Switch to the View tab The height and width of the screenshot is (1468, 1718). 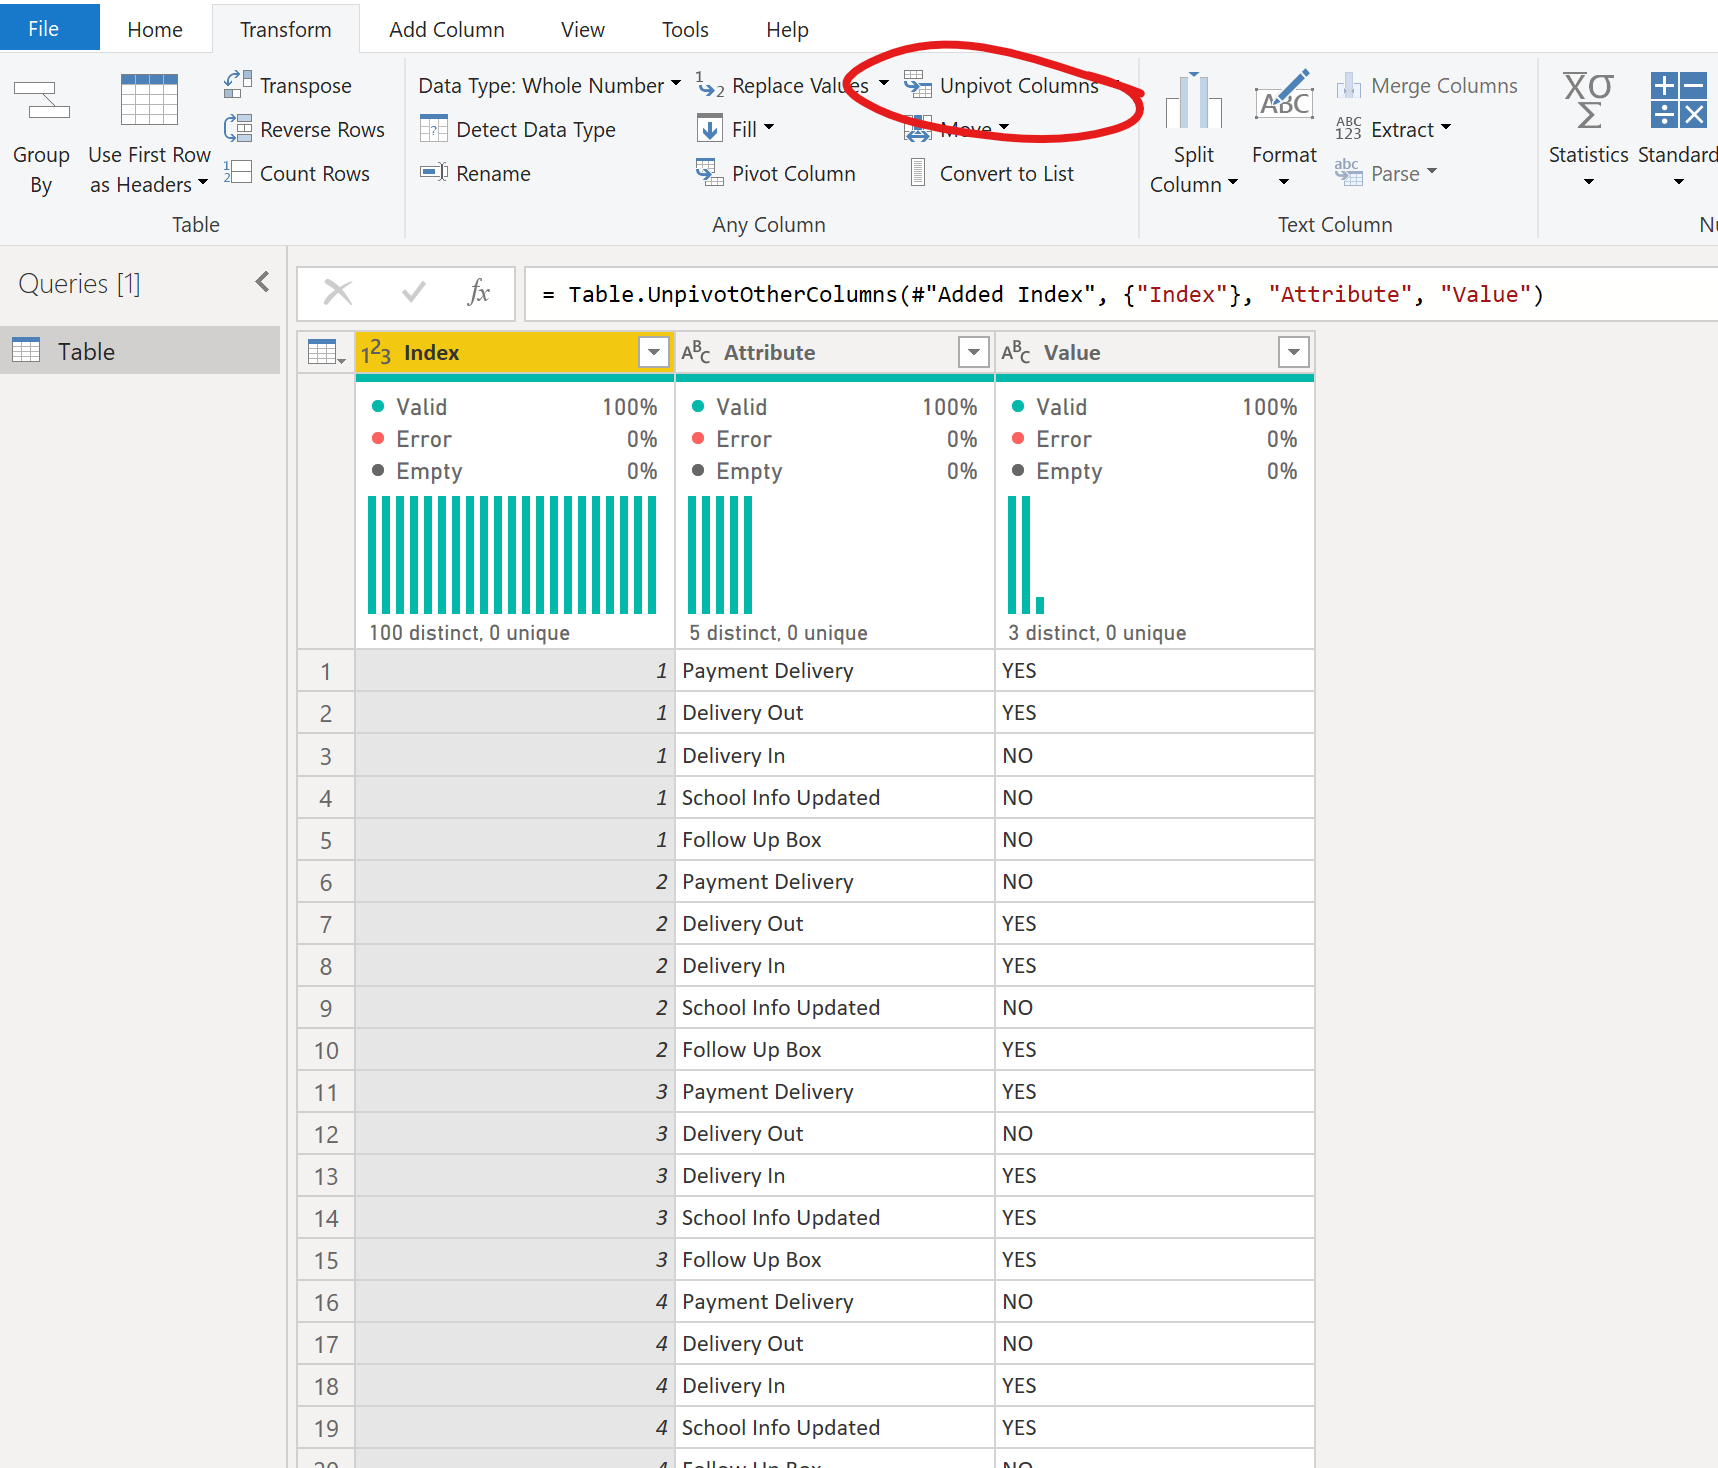pos(583,29)
